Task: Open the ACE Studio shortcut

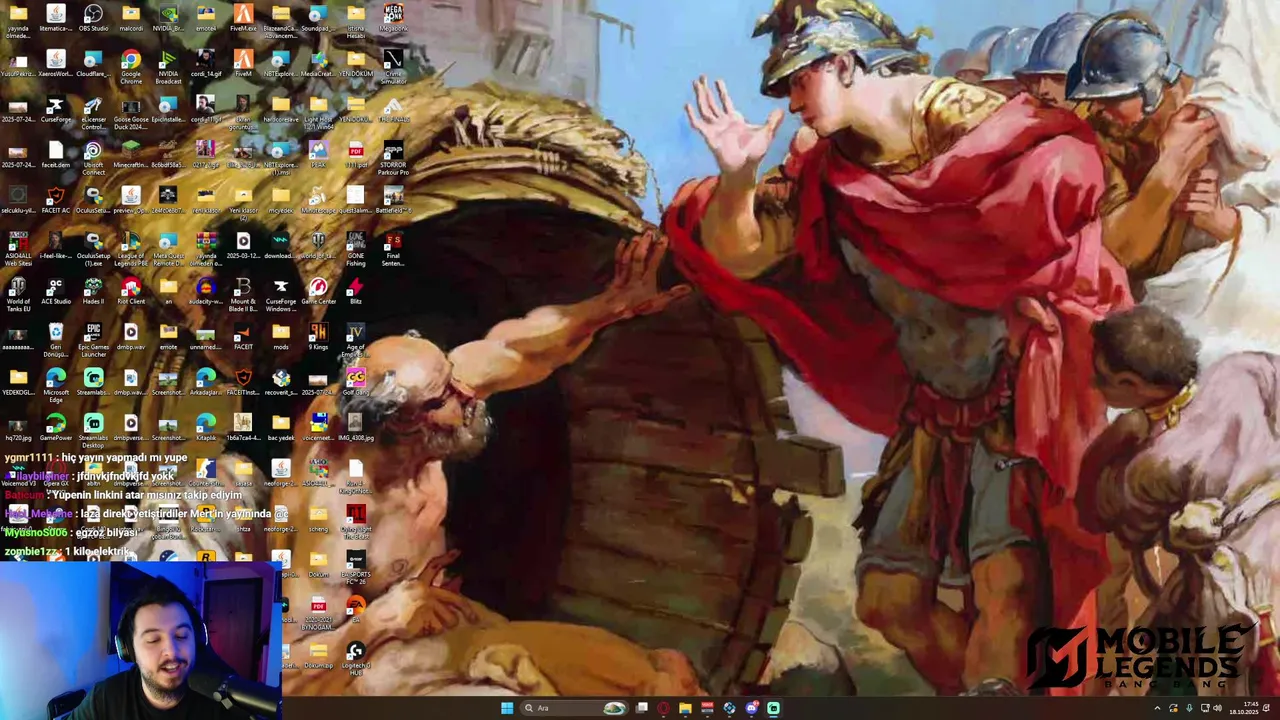Action: [x=56, y=292]
